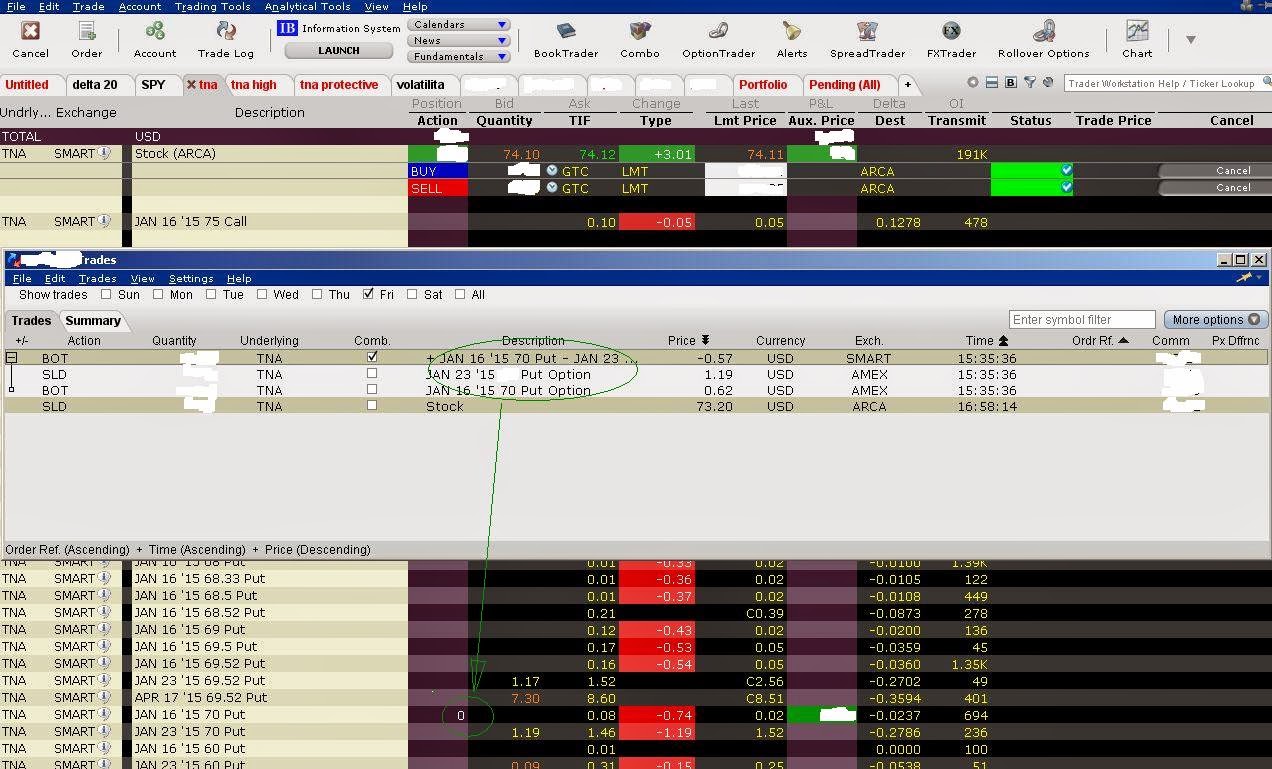Click the round back arrow icon
The height and width of the screenshot is (769, 1272).
[972, 83]
